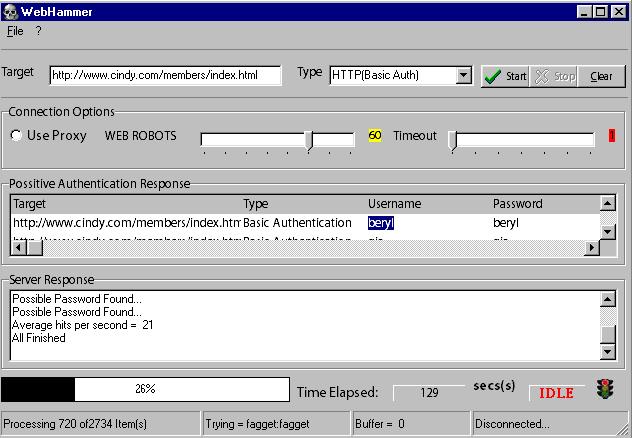Enable the Use Proxy radio option
Image resolution: width=632 pixels, height=438 pixels.
pos(17,136)
